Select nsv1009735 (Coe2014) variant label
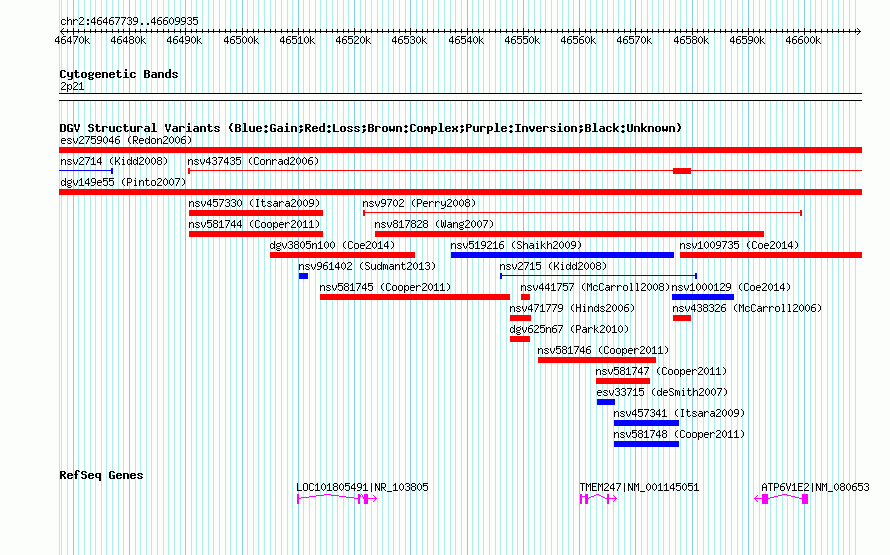The image size is (890, 555). coord(739,245)
